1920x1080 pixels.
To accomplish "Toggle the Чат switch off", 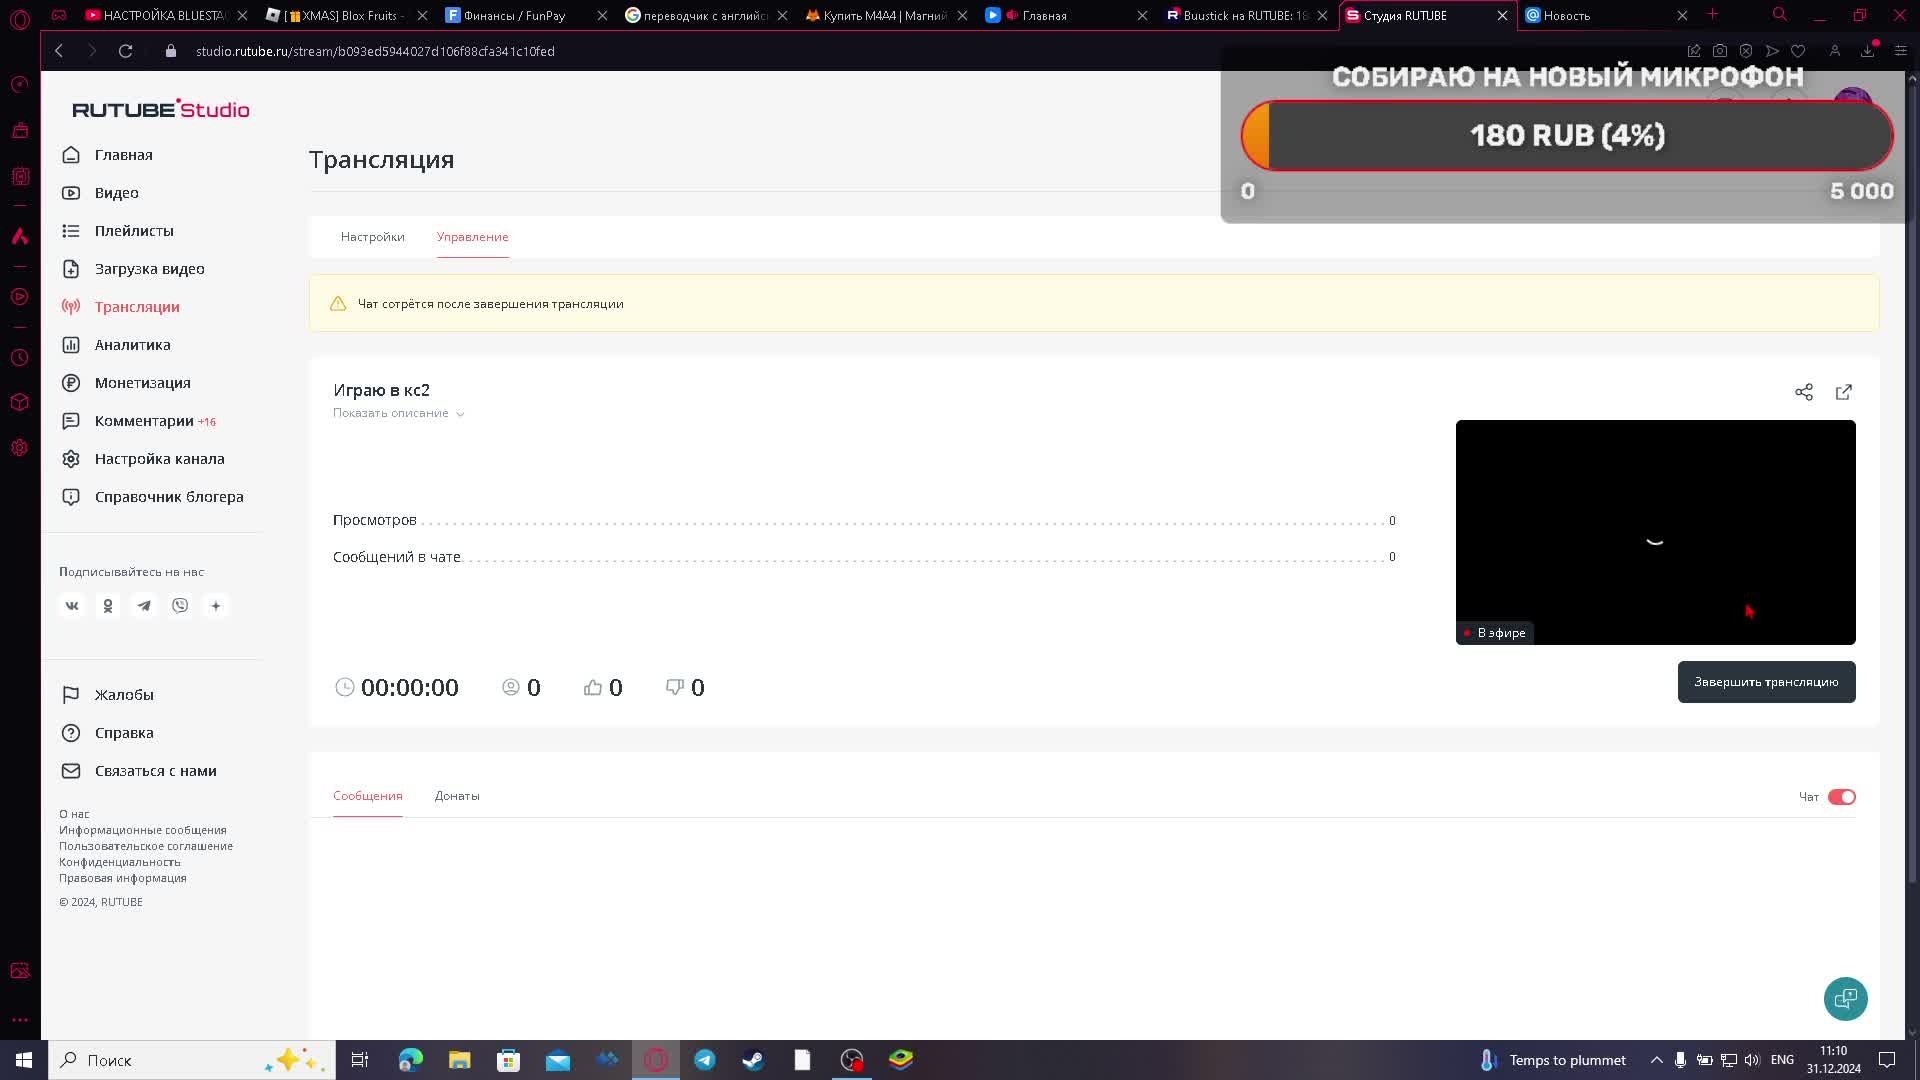I will pos(1841,797).
